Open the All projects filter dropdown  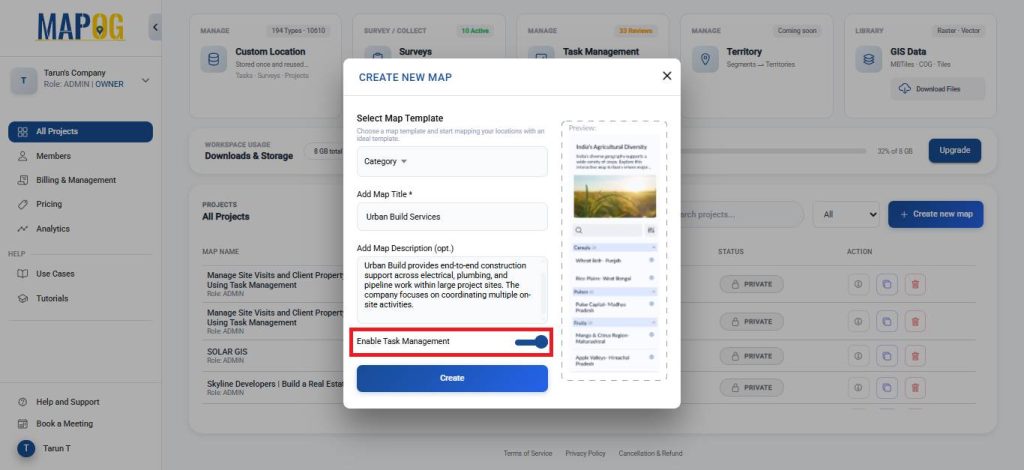coord(846,214)
